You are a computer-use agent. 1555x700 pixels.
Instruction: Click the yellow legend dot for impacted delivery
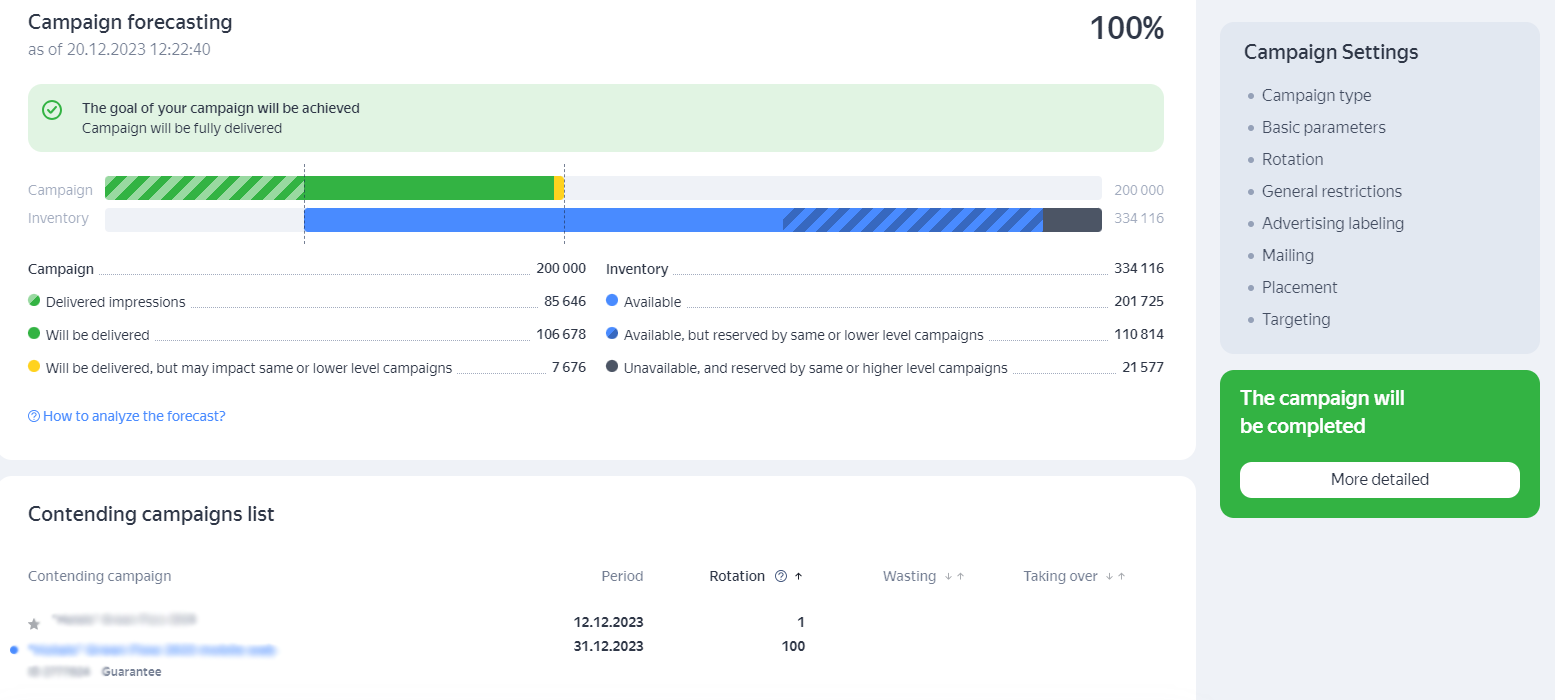click(x=34, y=367)
